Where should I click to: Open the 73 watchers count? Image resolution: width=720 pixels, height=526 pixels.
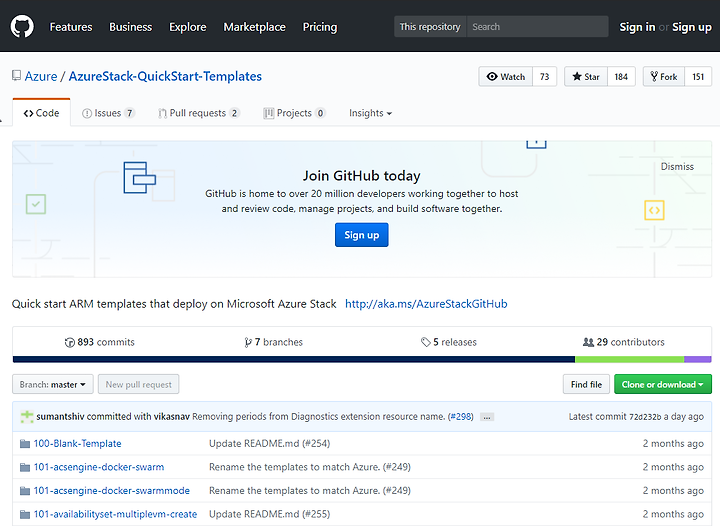(x=545, y=77)
